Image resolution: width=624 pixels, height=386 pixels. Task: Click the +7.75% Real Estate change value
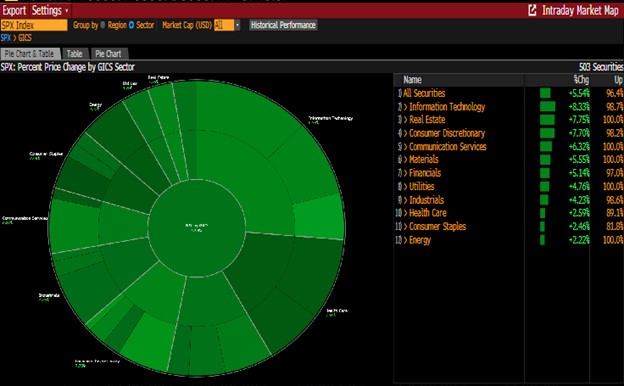tap(579, 119)
